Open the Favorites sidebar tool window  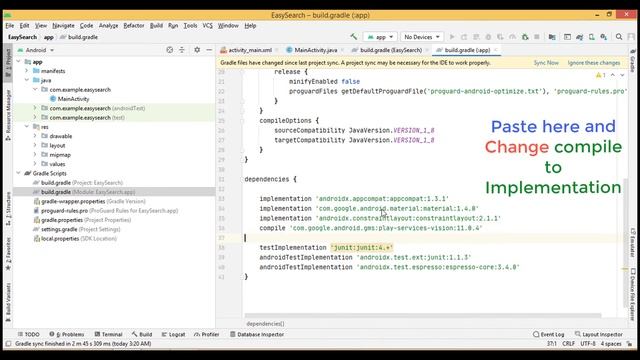pyautogui.click(x=8, y=253)
